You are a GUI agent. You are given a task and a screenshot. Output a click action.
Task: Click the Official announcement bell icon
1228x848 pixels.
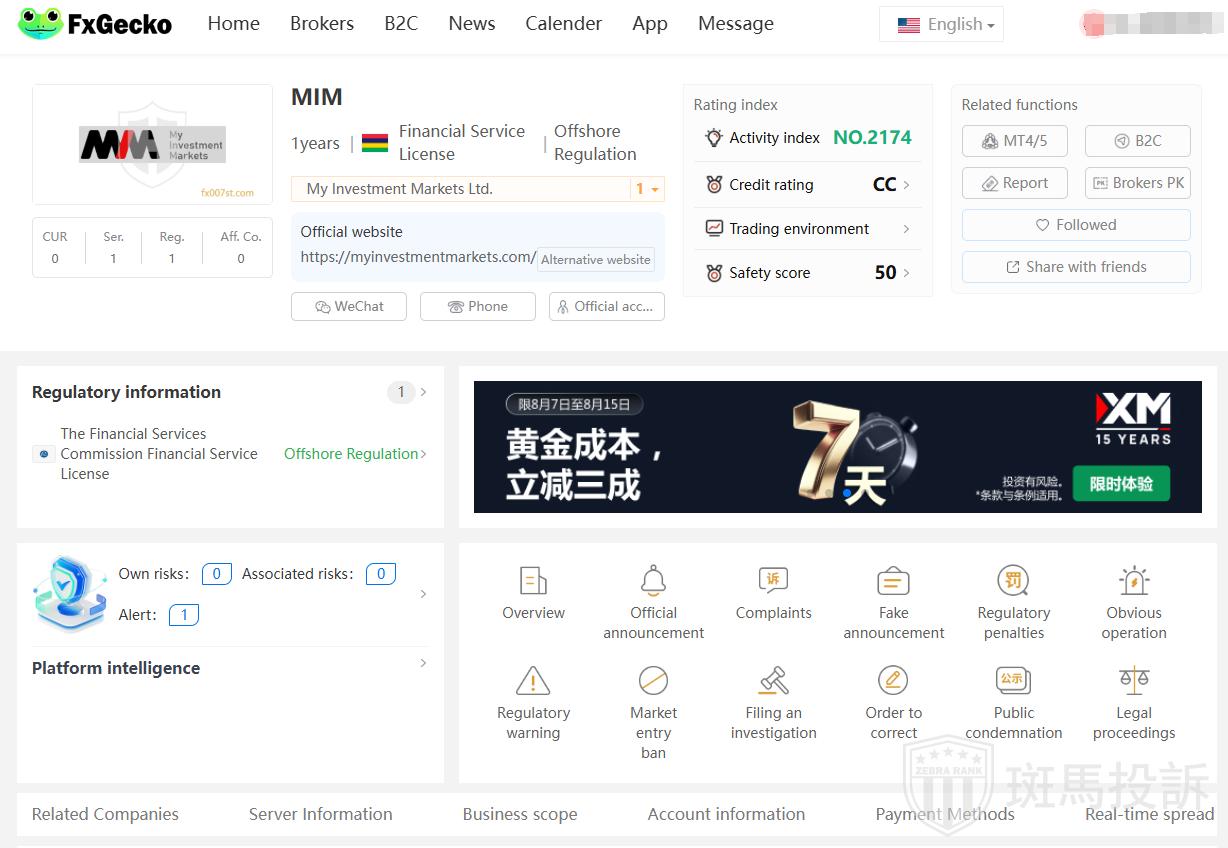point(653,581)
